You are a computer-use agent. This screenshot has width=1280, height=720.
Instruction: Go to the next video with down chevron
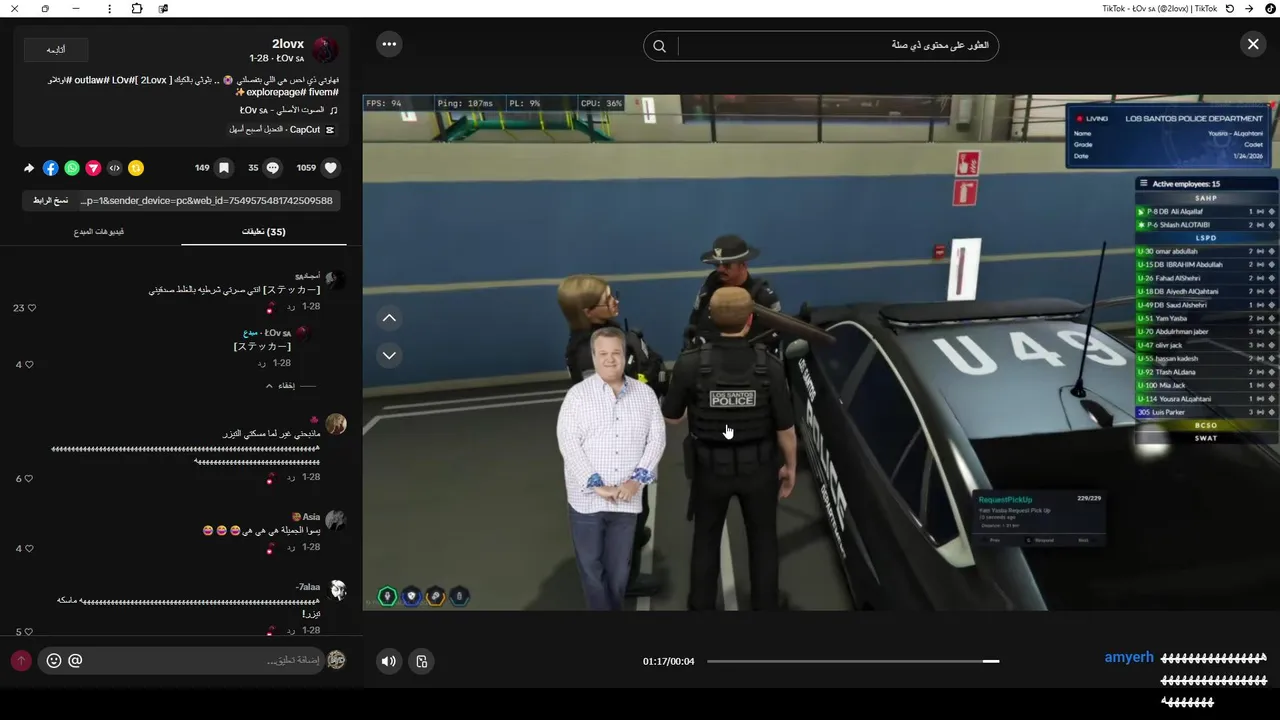(x=389, y=355)
